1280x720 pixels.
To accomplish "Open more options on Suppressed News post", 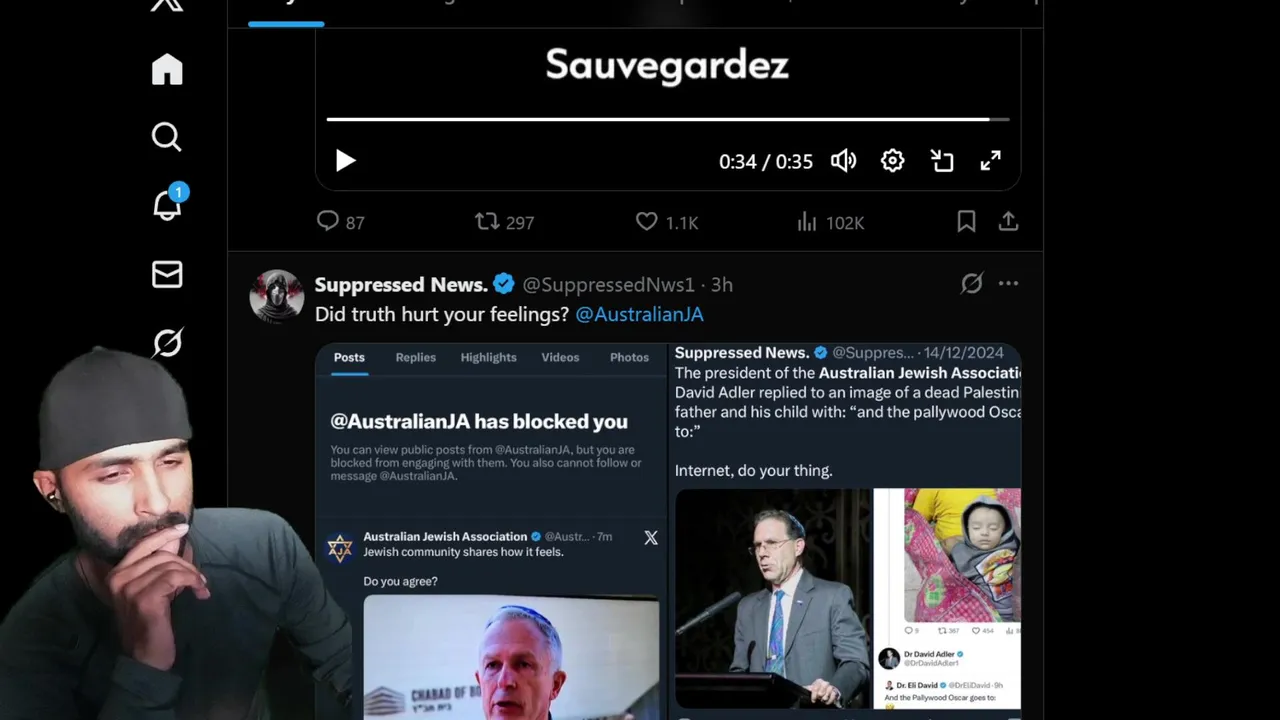I will click(1008, 284).
